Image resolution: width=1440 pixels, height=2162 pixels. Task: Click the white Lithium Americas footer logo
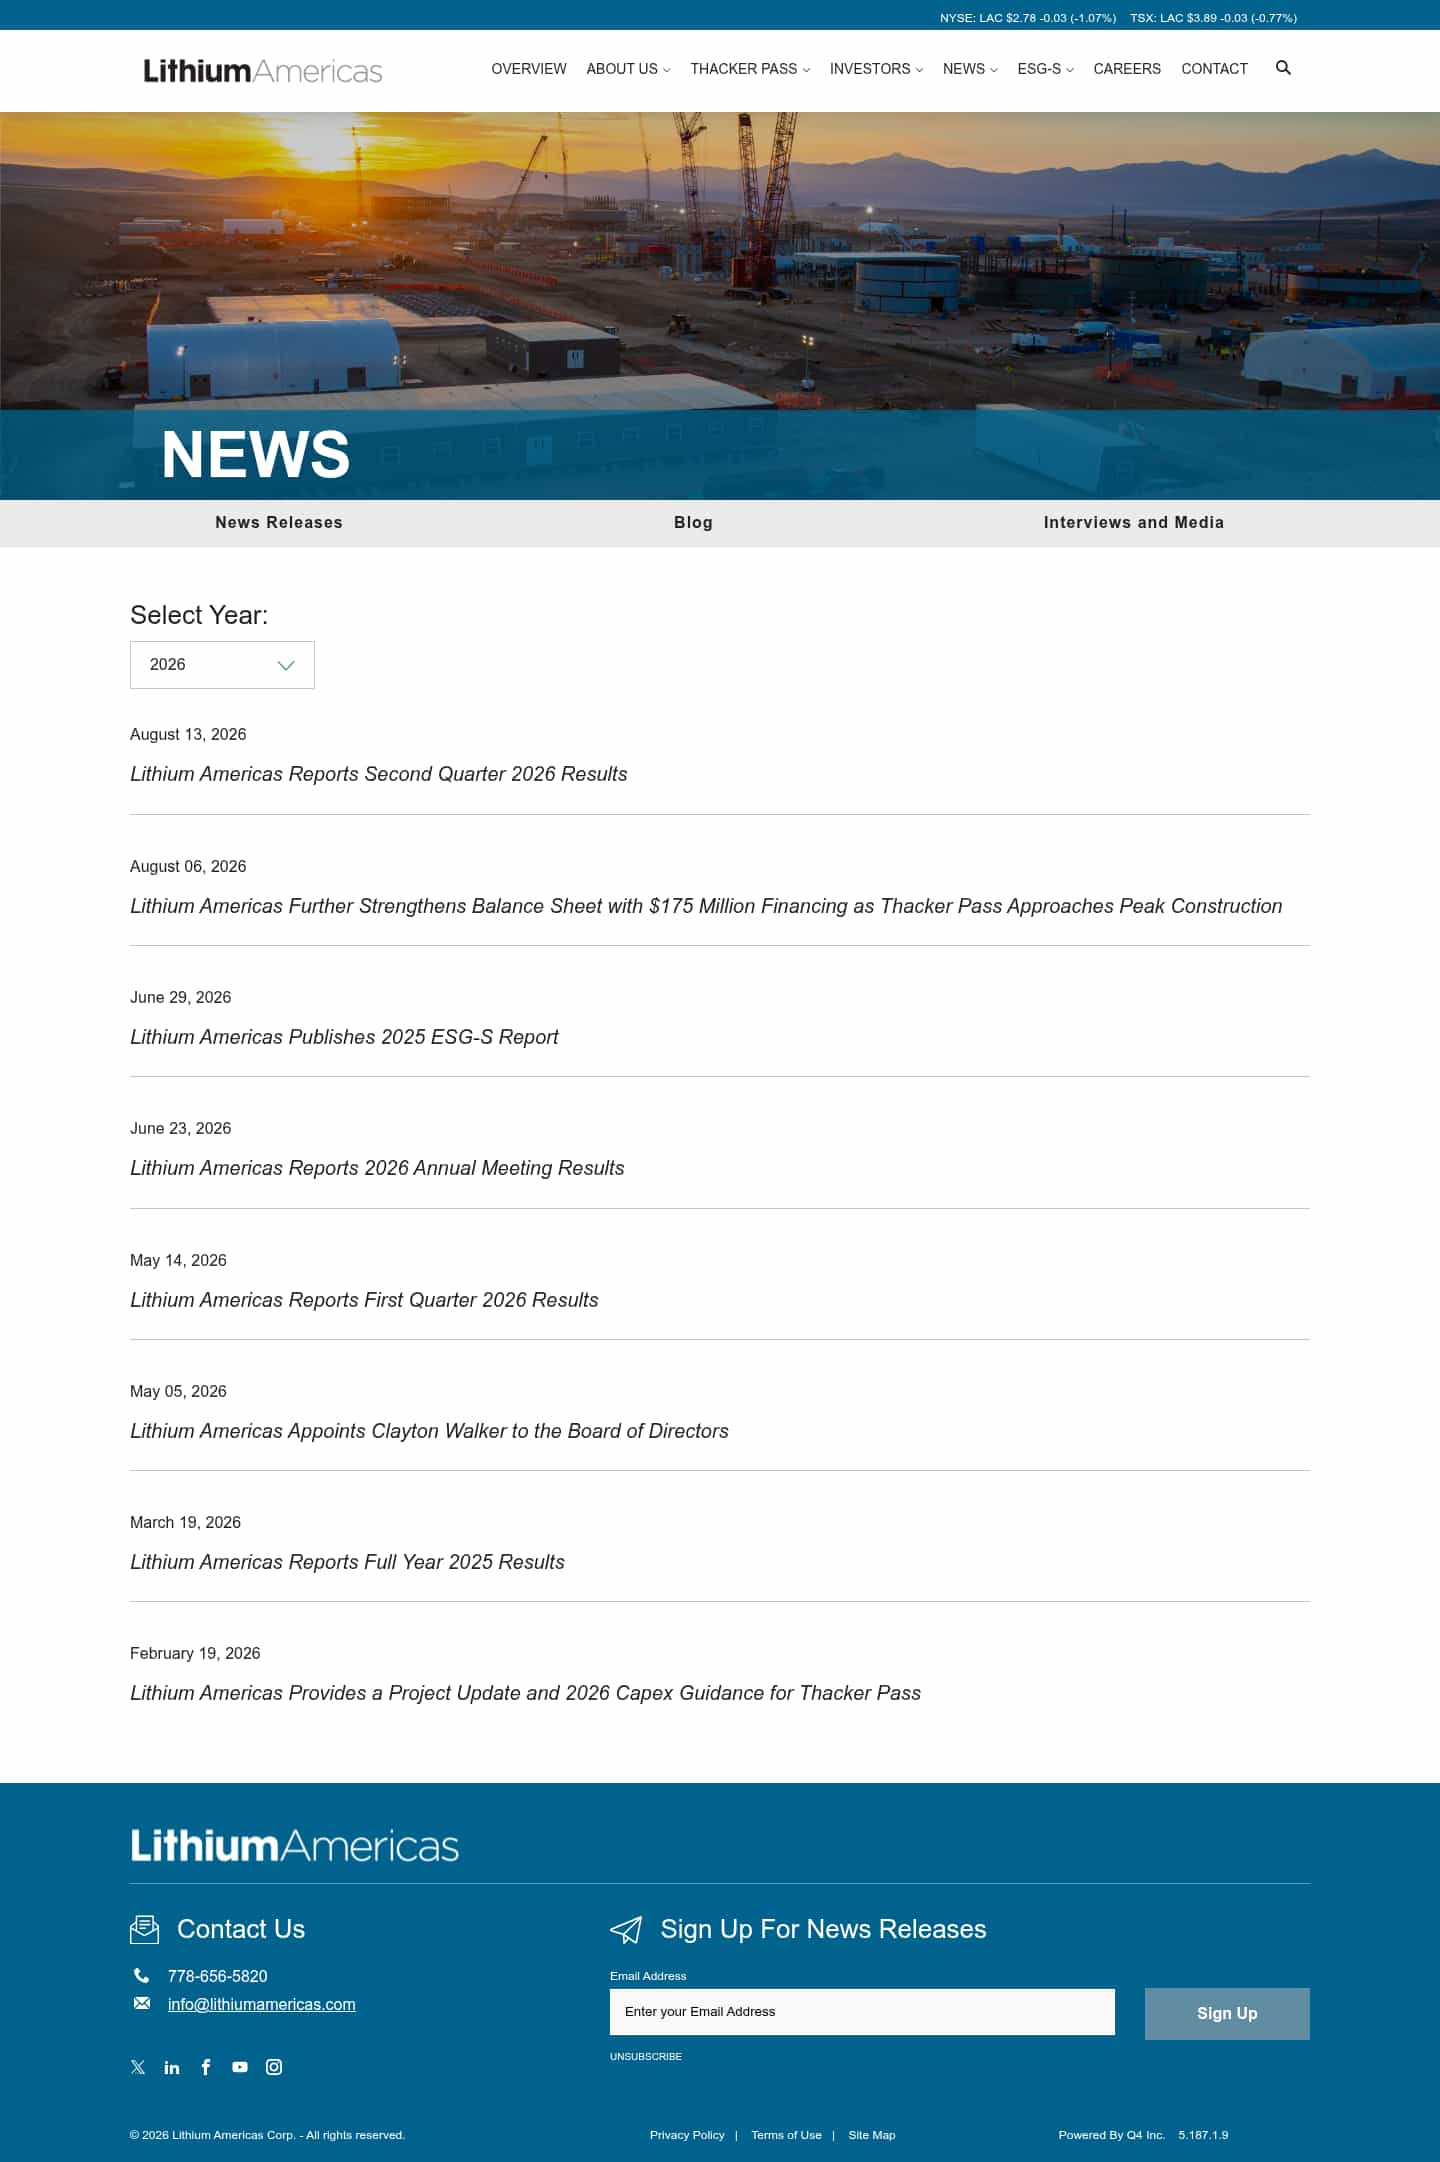click(295, 1845)
